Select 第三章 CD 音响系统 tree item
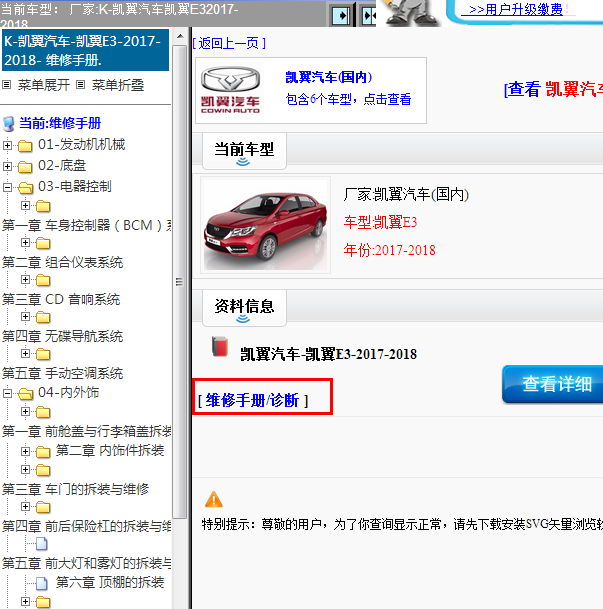603x609 pixels. coord(61,299)
